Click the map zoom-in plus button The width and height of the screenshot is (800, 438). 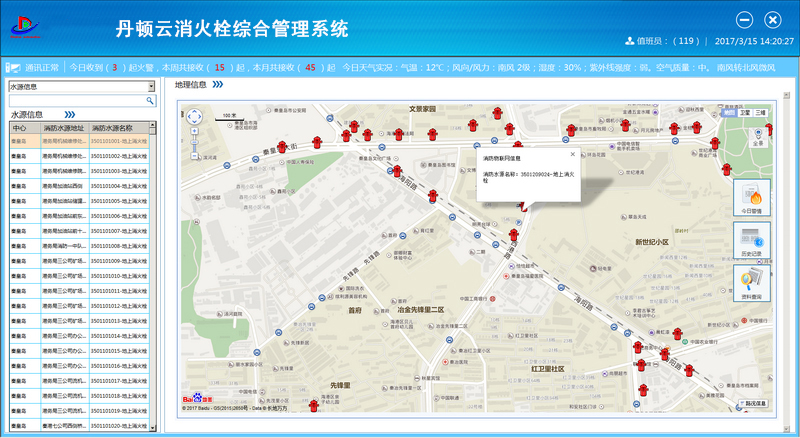click(194, 131)
